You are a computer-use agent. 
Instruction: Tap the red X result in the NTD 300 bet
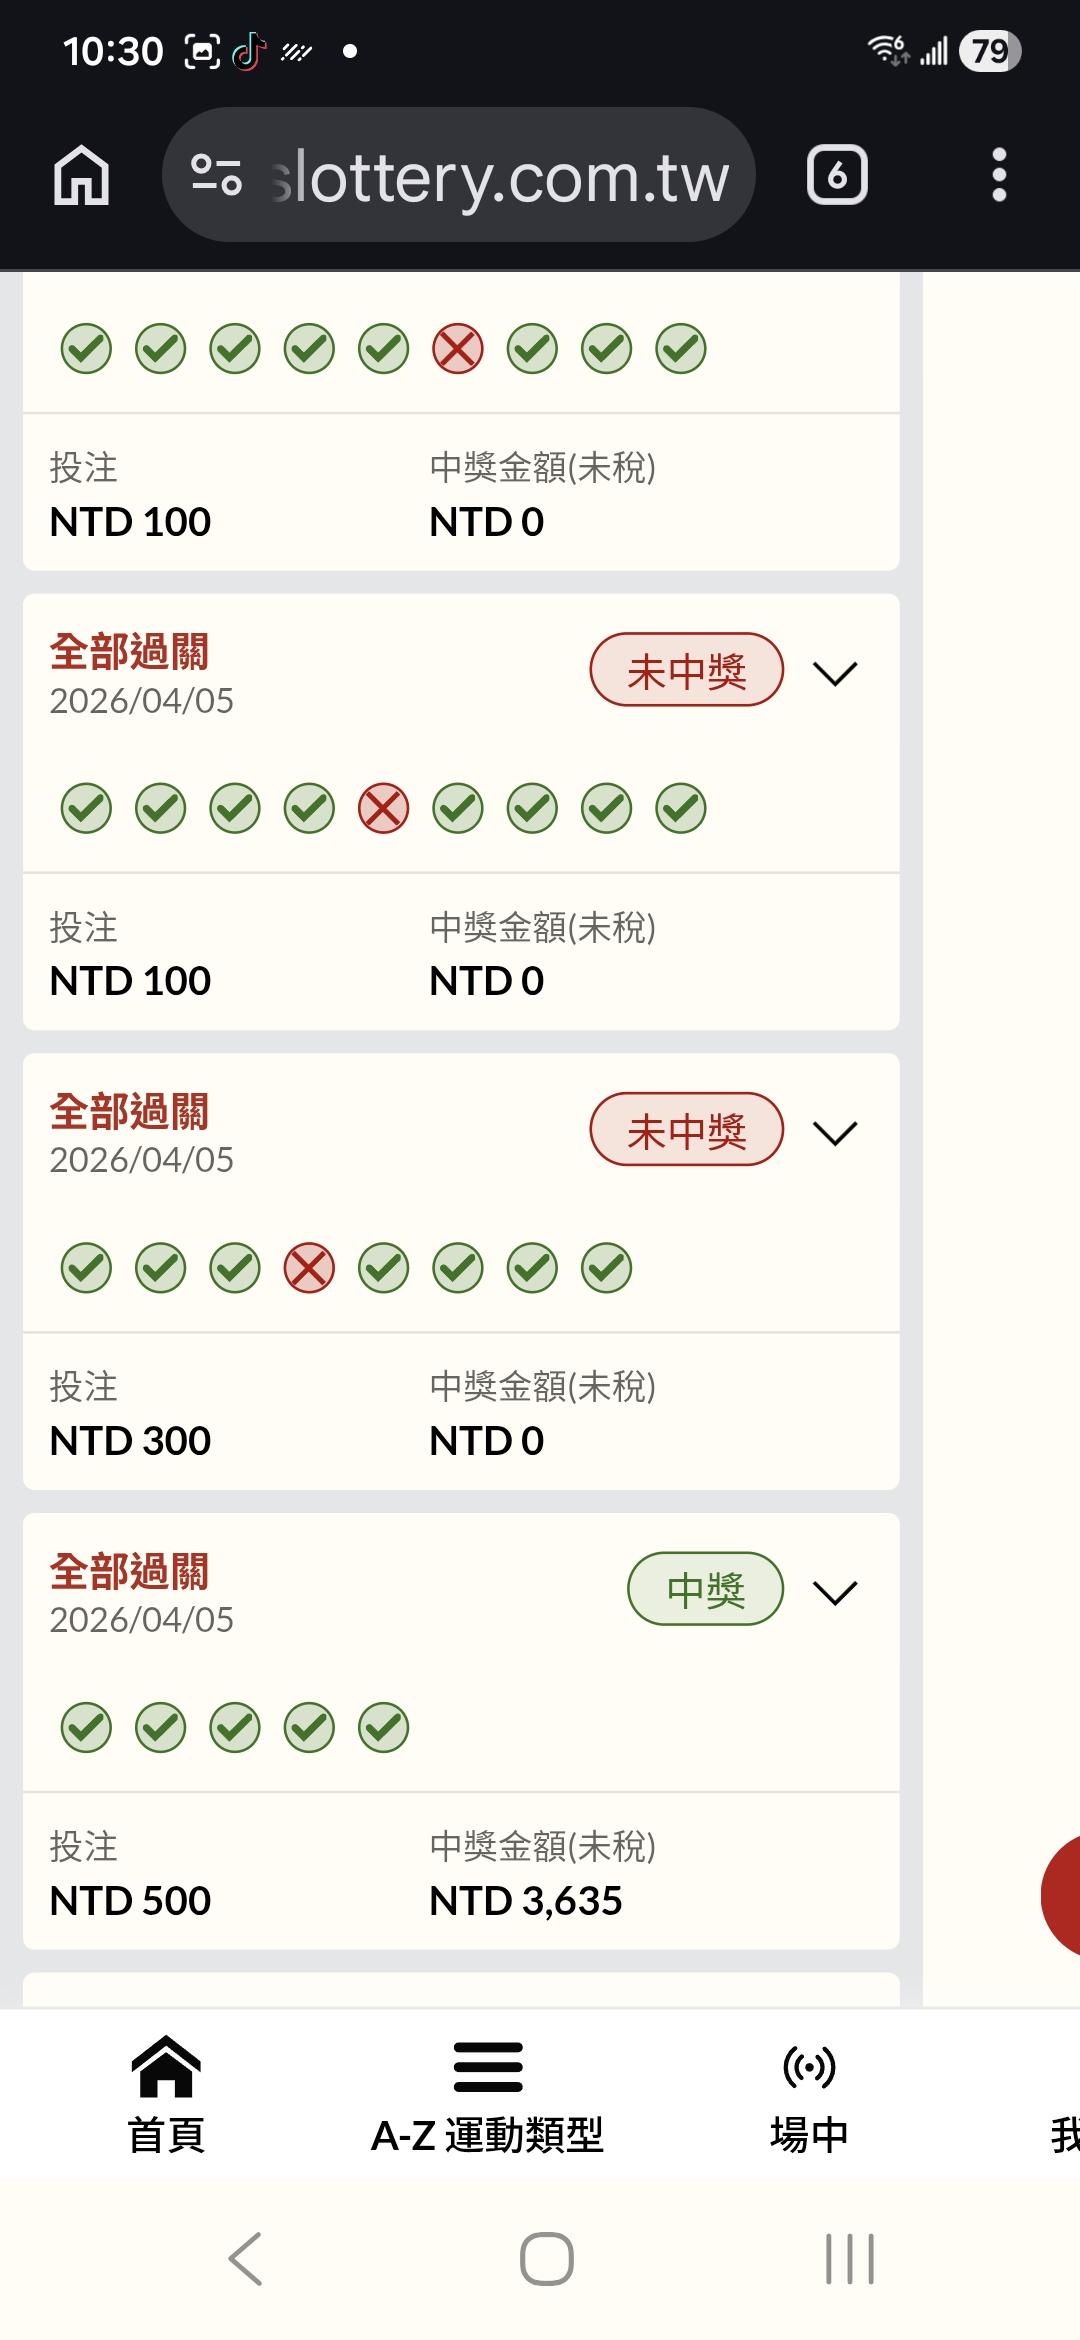click(309, 1268)
